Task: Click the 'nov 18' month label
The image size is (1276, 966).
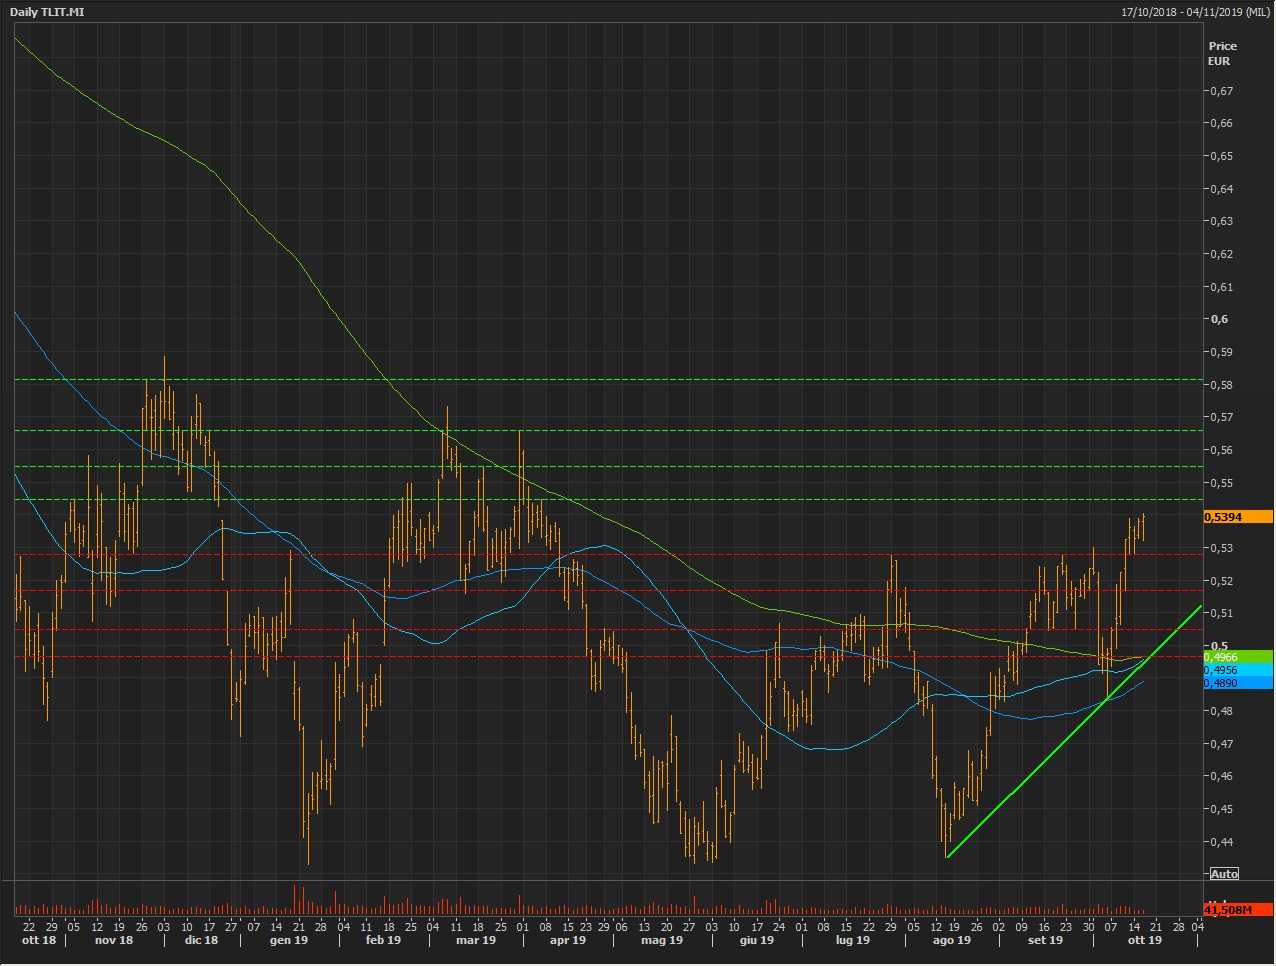Action: coord(113,940)
